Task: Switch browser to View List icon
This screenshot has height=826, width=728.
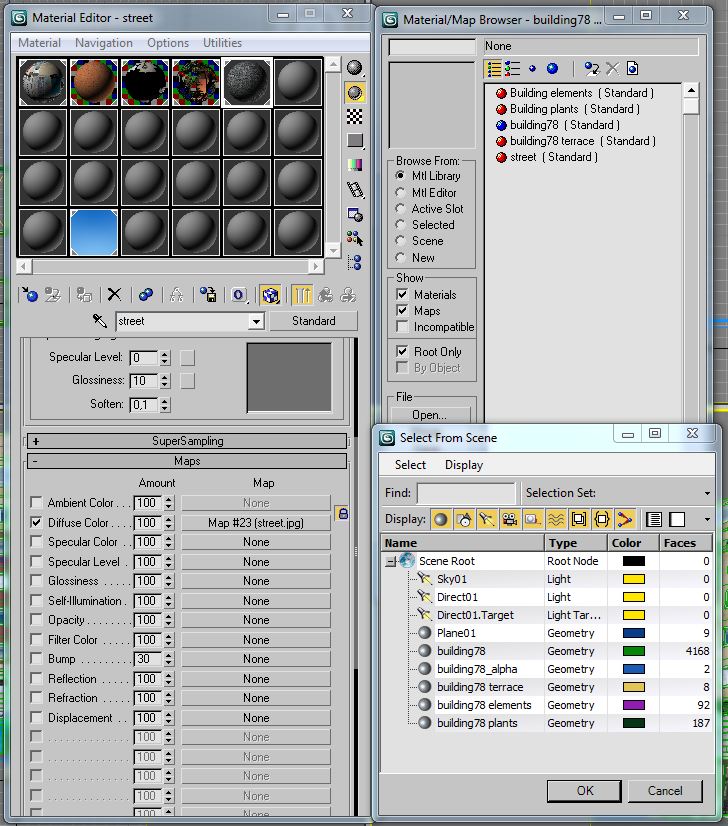Action: 494,68
